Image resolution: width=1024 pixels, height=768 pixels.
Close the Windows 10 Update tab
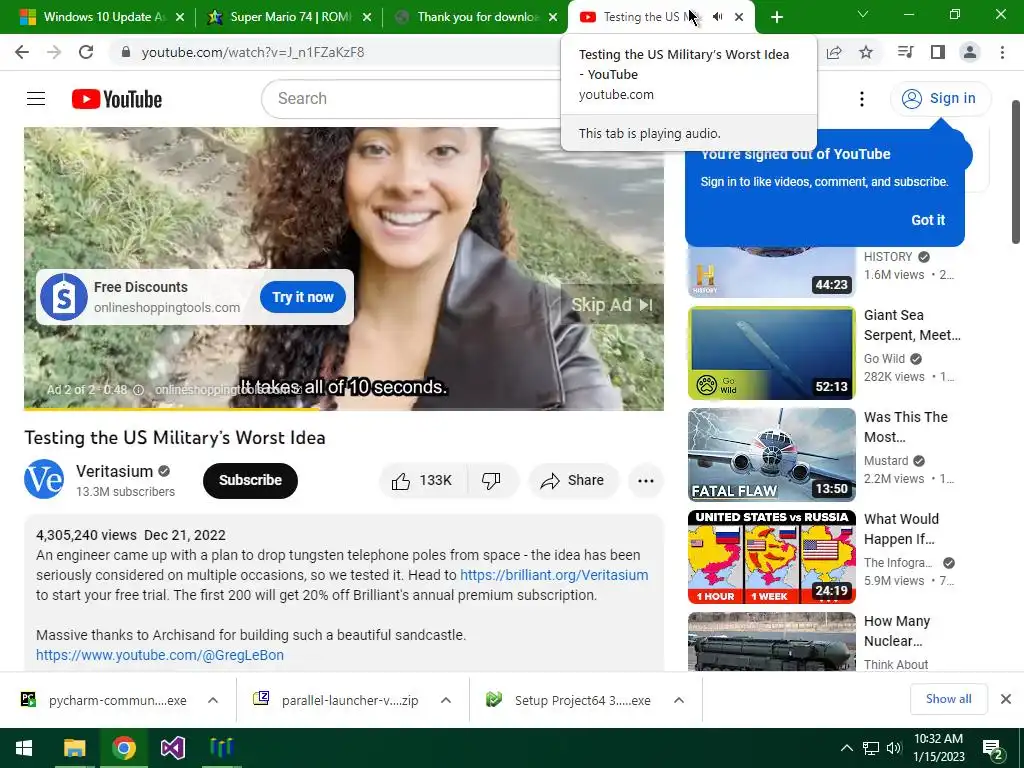(180, 17)
